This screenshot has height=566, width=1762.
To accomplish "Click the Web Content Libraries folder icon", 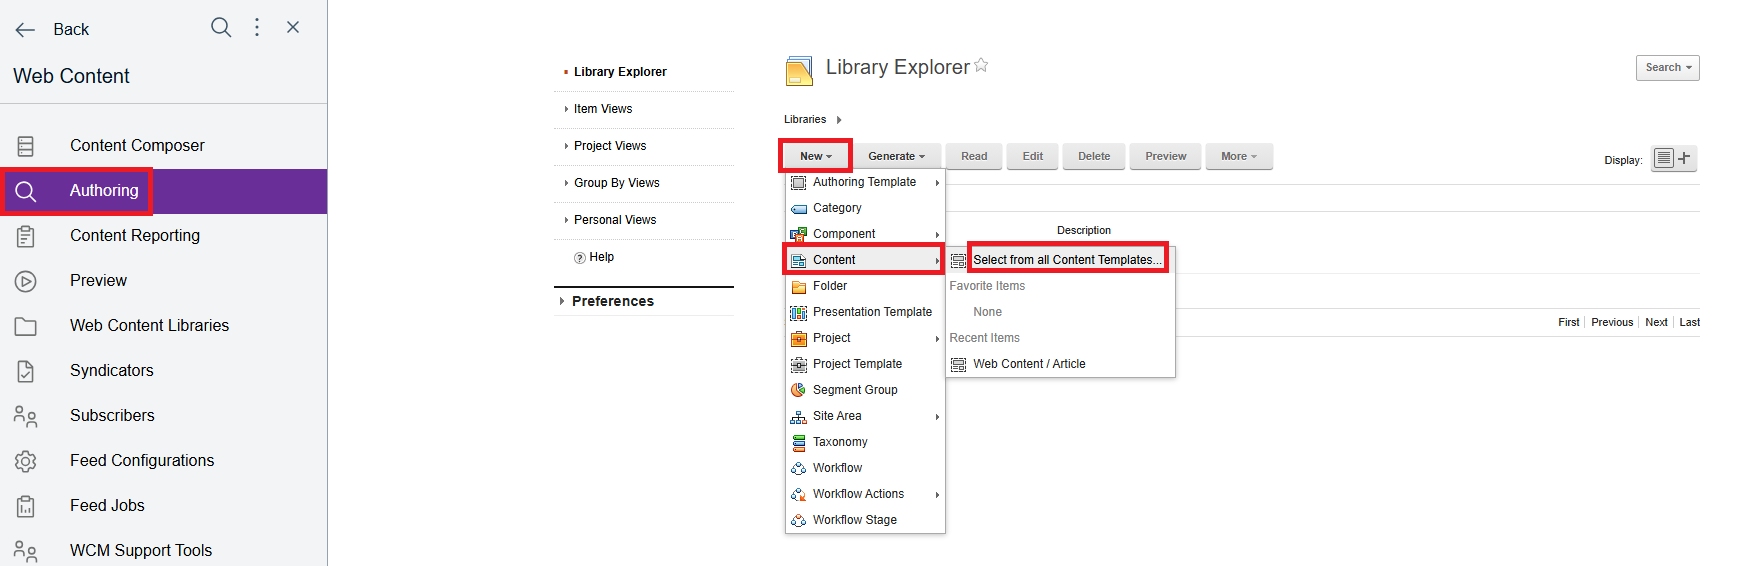I will click(x=26, y=326).
